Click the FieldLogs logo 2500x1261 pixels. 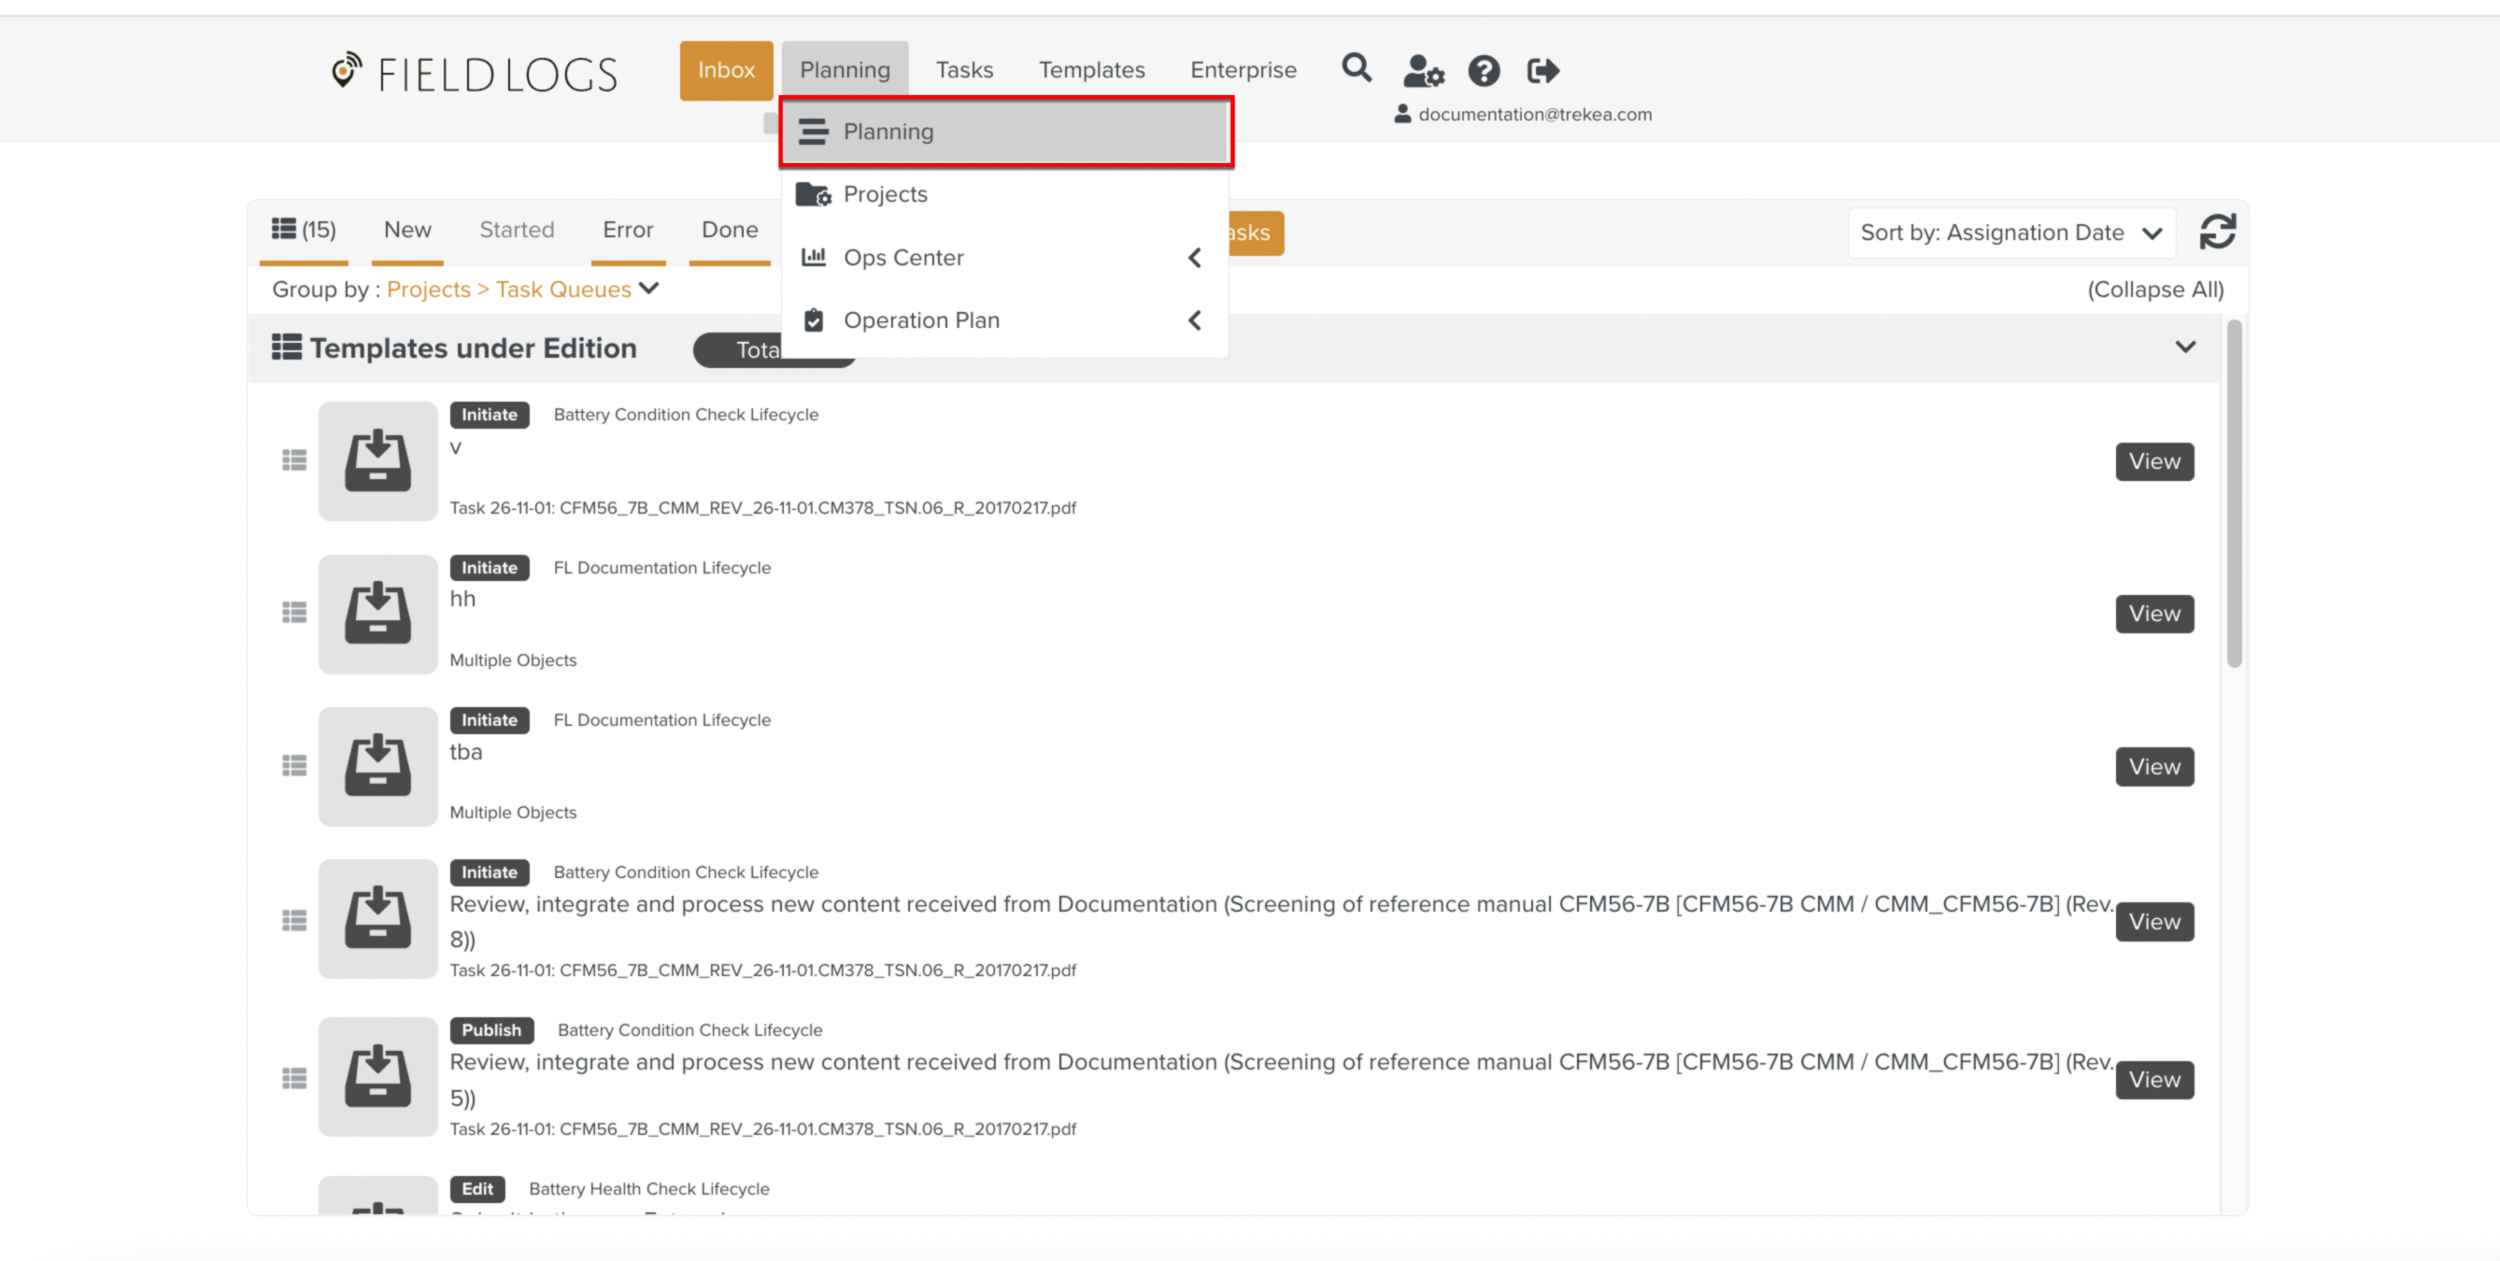tap(475, 74)
